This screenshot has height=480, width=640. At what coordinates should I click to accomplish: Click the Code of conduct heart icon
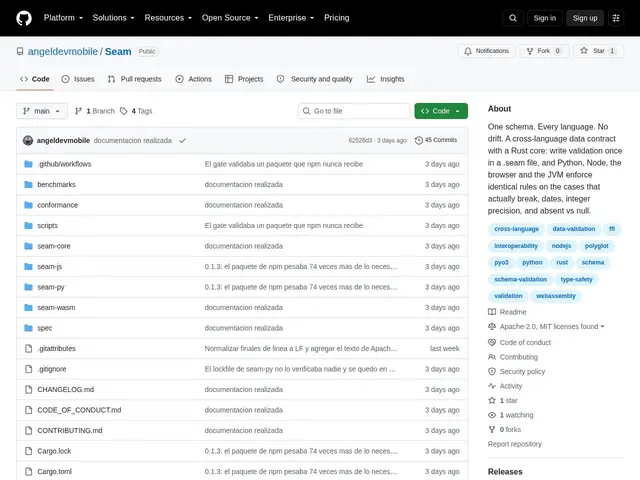492,342
